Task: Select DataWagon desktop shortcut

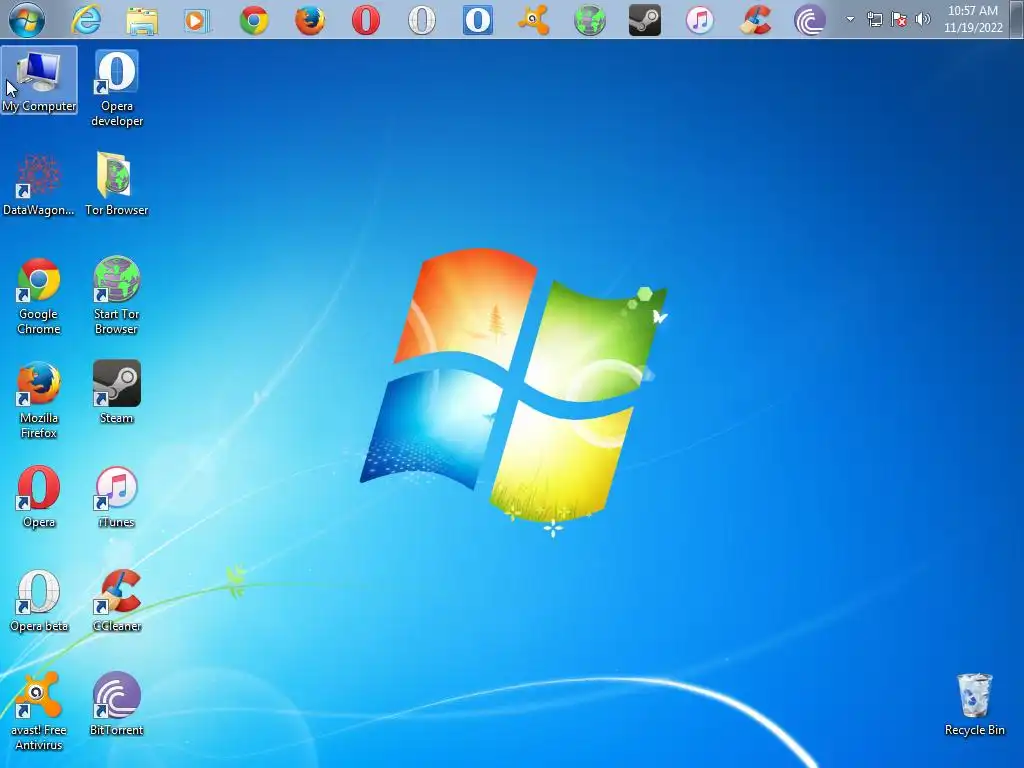Action: click(39, 185)
